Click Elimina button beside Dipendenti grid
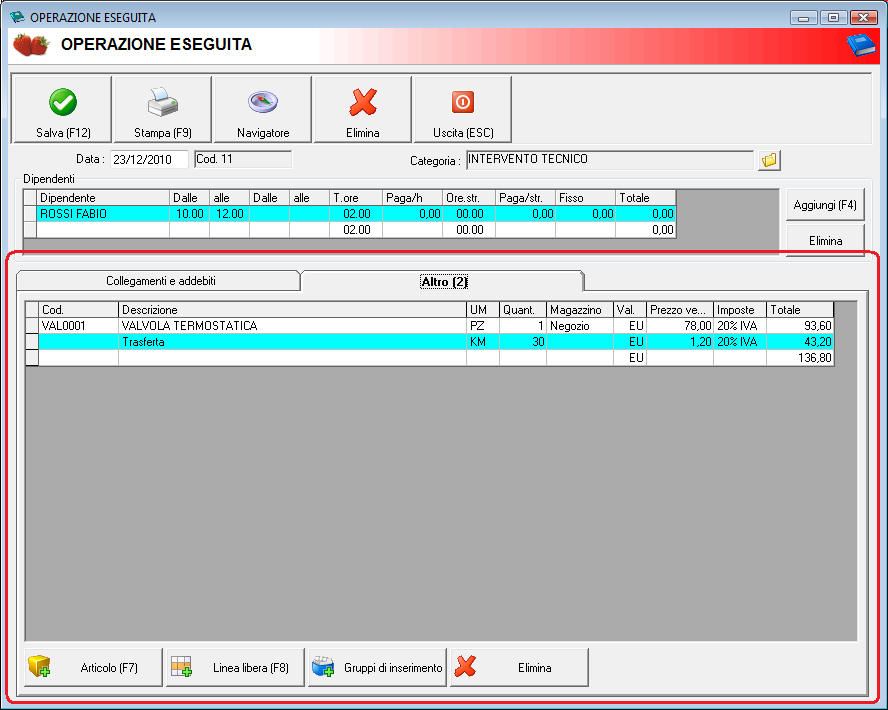Screen dimensions: 888x710 coord(825,240)
